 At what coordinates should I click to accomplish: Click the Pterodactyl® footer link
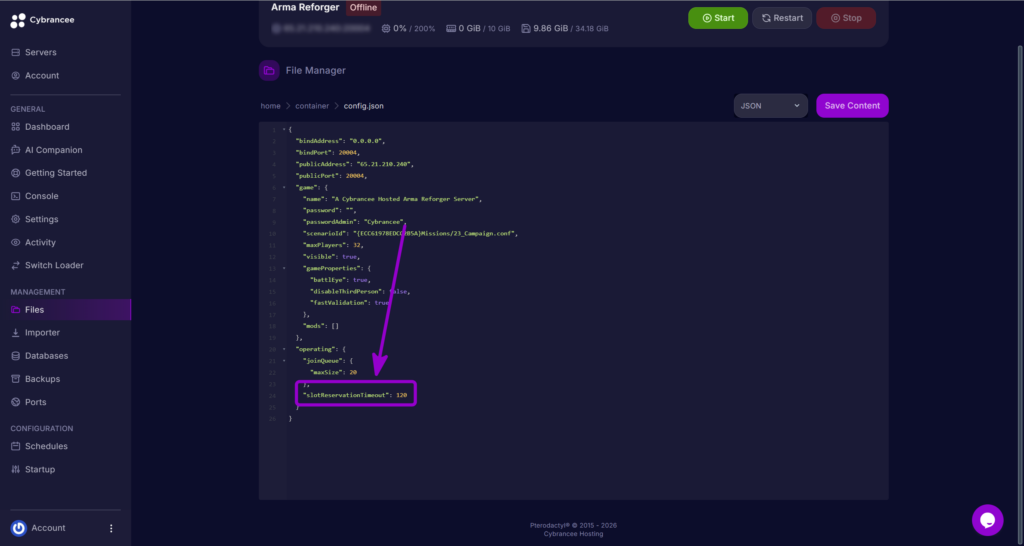pyautogui.click(x=552, y=525)
